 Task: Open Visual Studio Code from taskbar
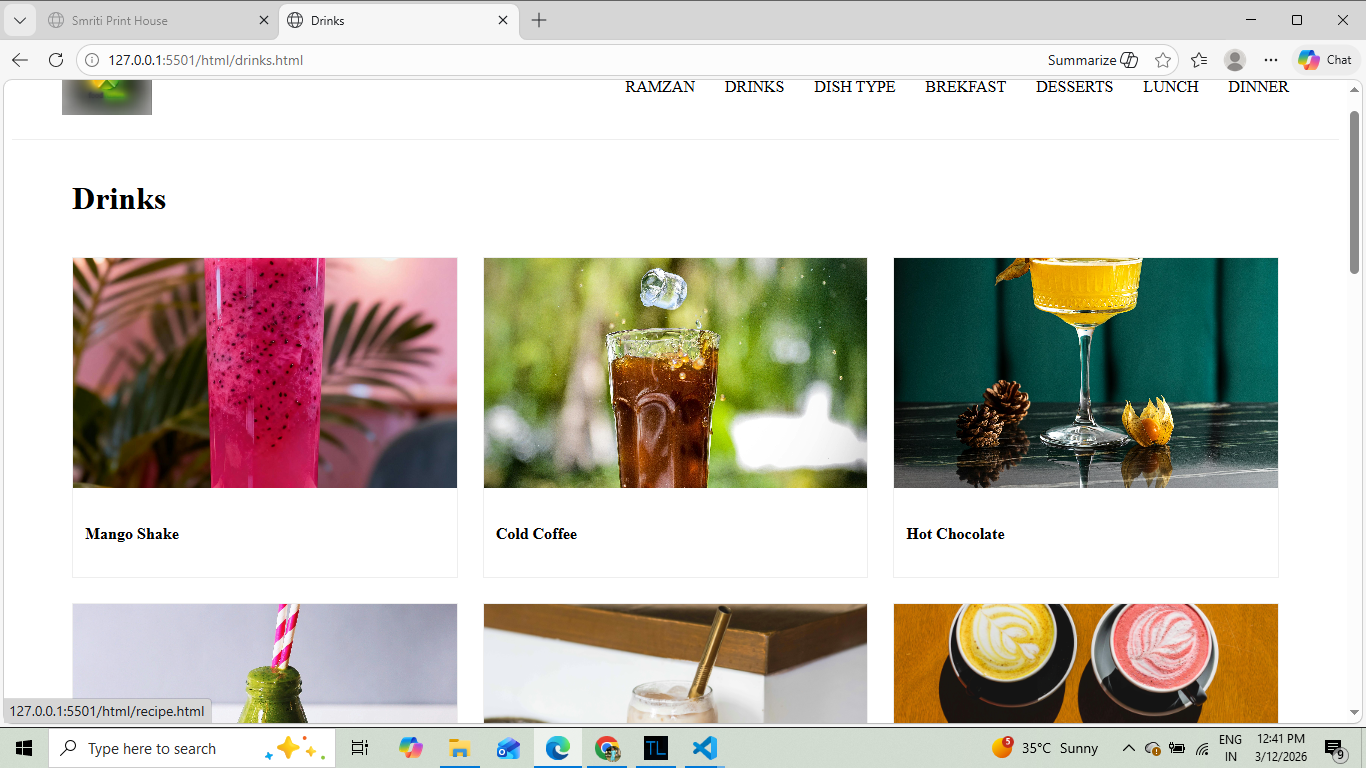tap(705, 748)
